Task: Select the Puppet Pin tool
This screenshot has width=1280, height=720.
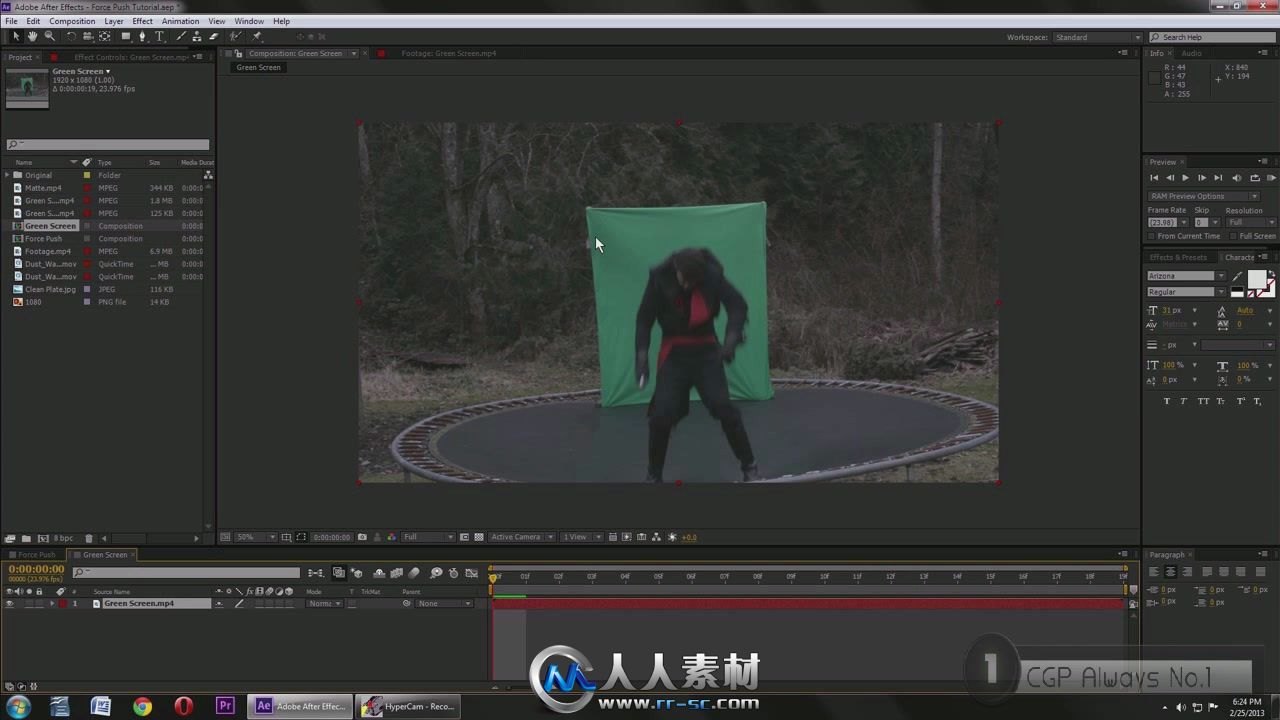Action: [257, 36]
